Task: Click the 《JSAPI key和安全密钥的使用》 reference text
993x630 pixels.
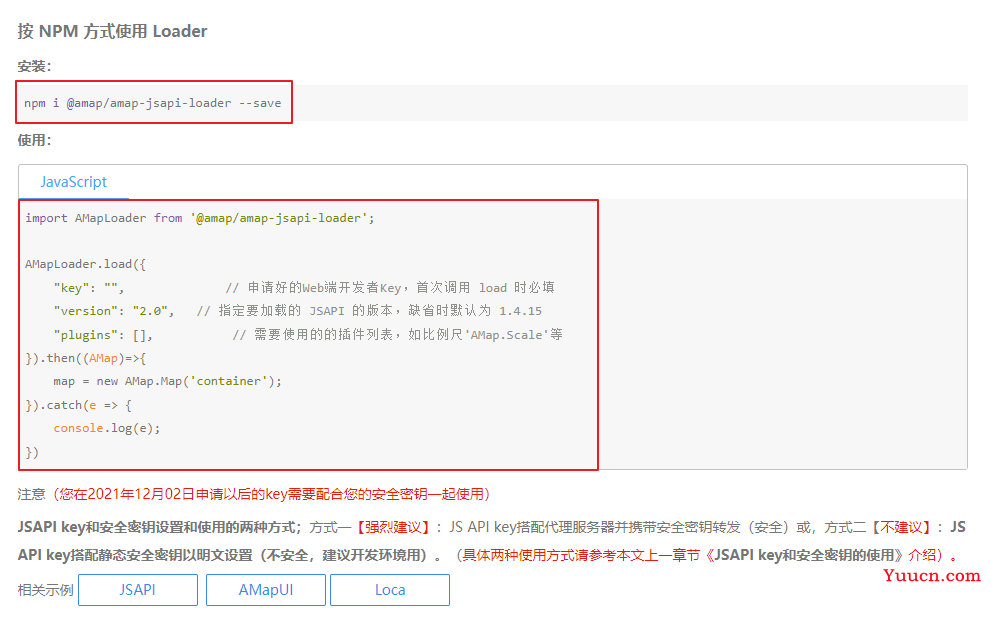Action: pos(803,555)
